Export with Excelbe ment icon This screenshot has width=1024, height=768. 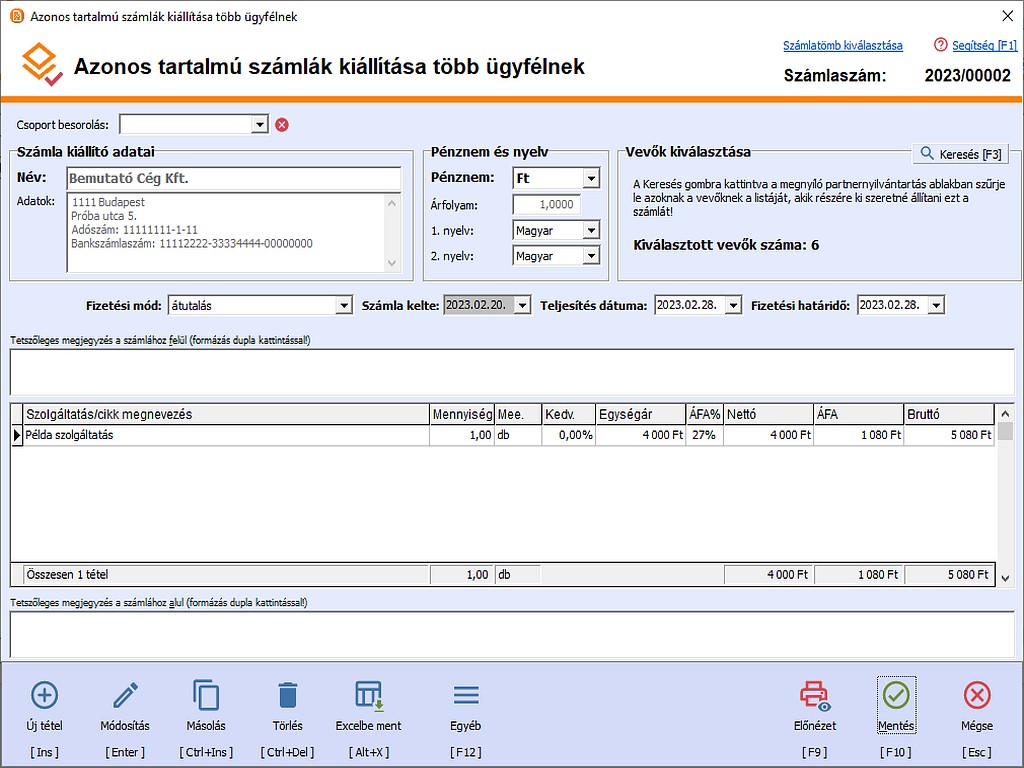368,695
